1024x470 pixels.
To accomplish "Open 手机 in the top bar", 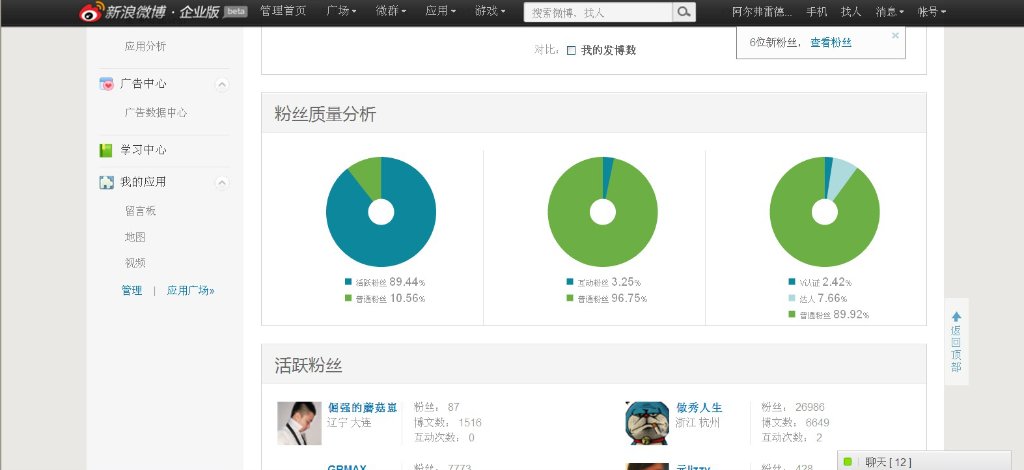I will click(816, 11).
